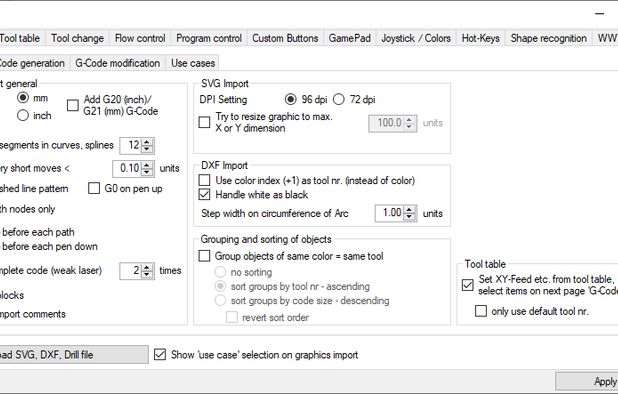Click 'Step width on circumference of Arc' label
Image resolution: width=618 pixels, height=394 pixels.
275,213
